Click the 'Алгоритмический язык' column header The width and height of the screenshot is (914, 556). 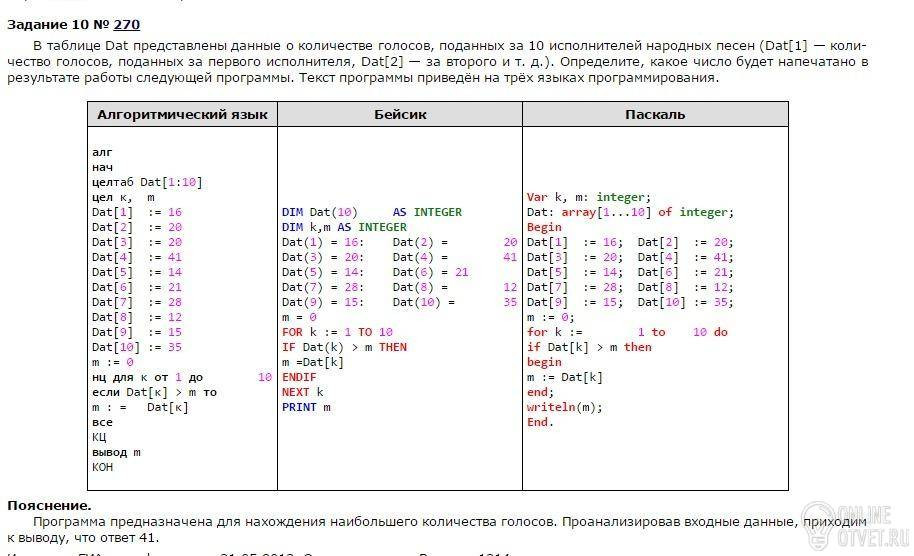[182, 114]
